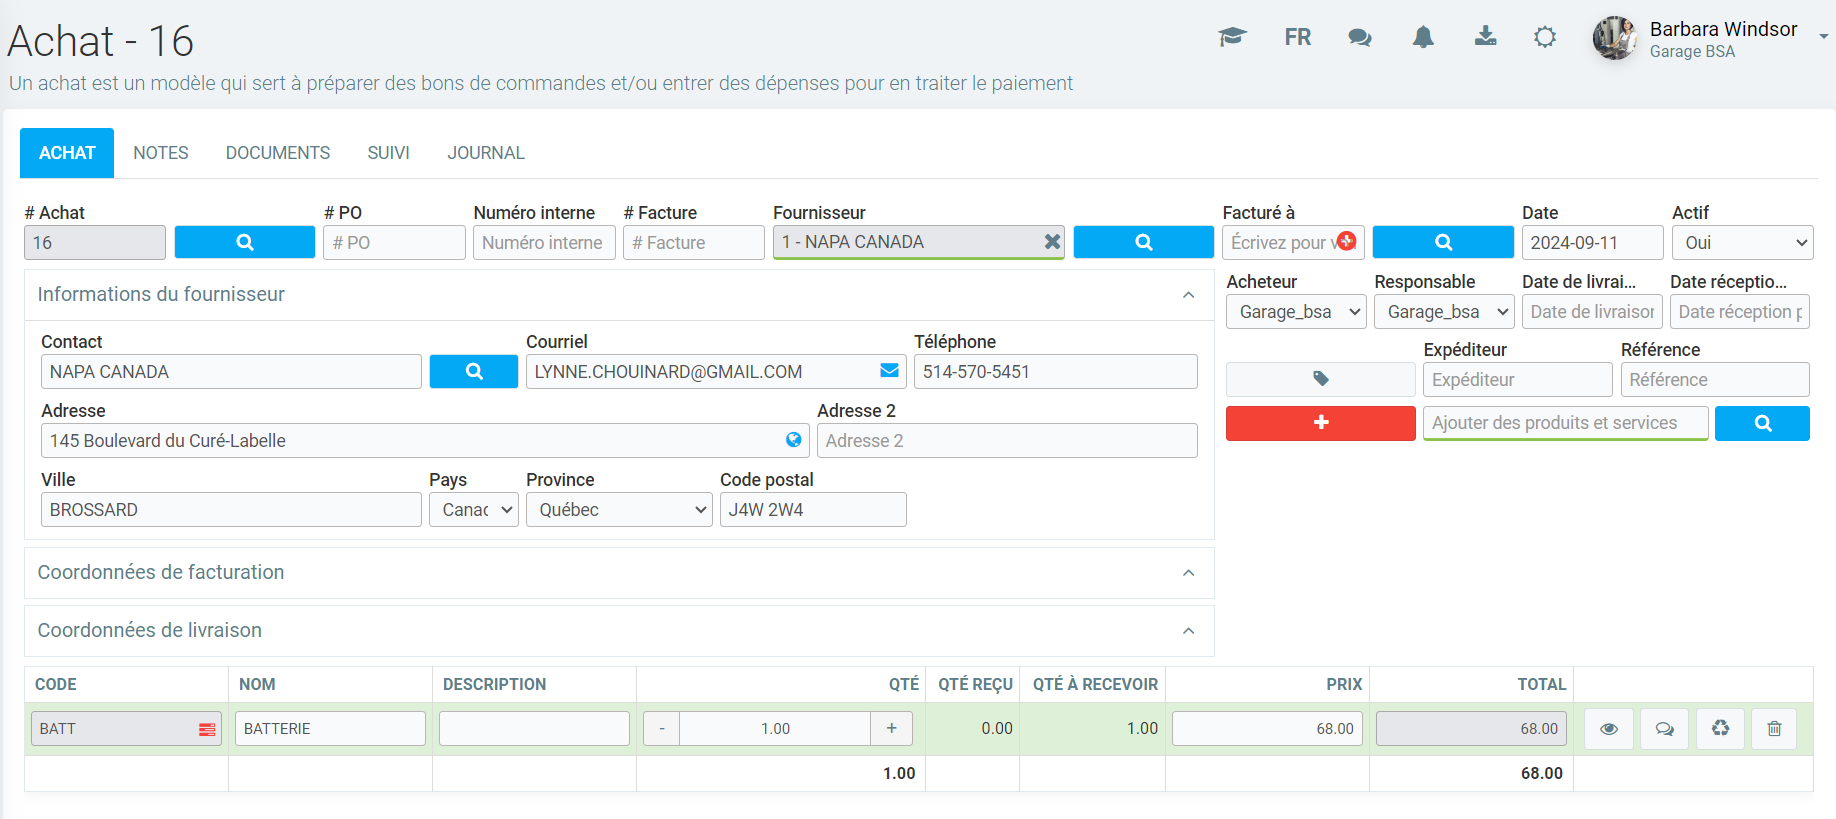The height and width of the screenshot is (819, 1836).
Task: Click the envelope icon in Courriel field
Action: [889, 371]
